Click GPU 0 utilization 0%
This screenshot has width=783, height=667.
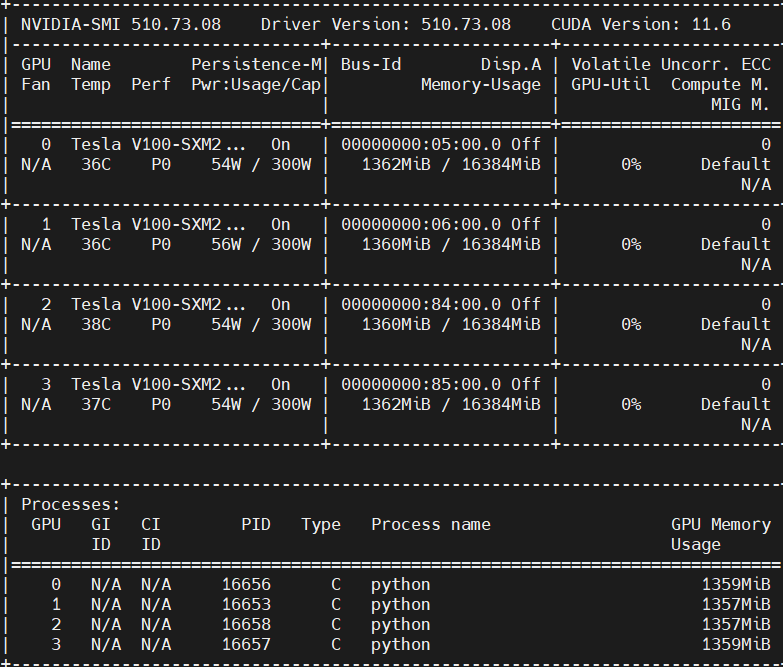(631, 165)
